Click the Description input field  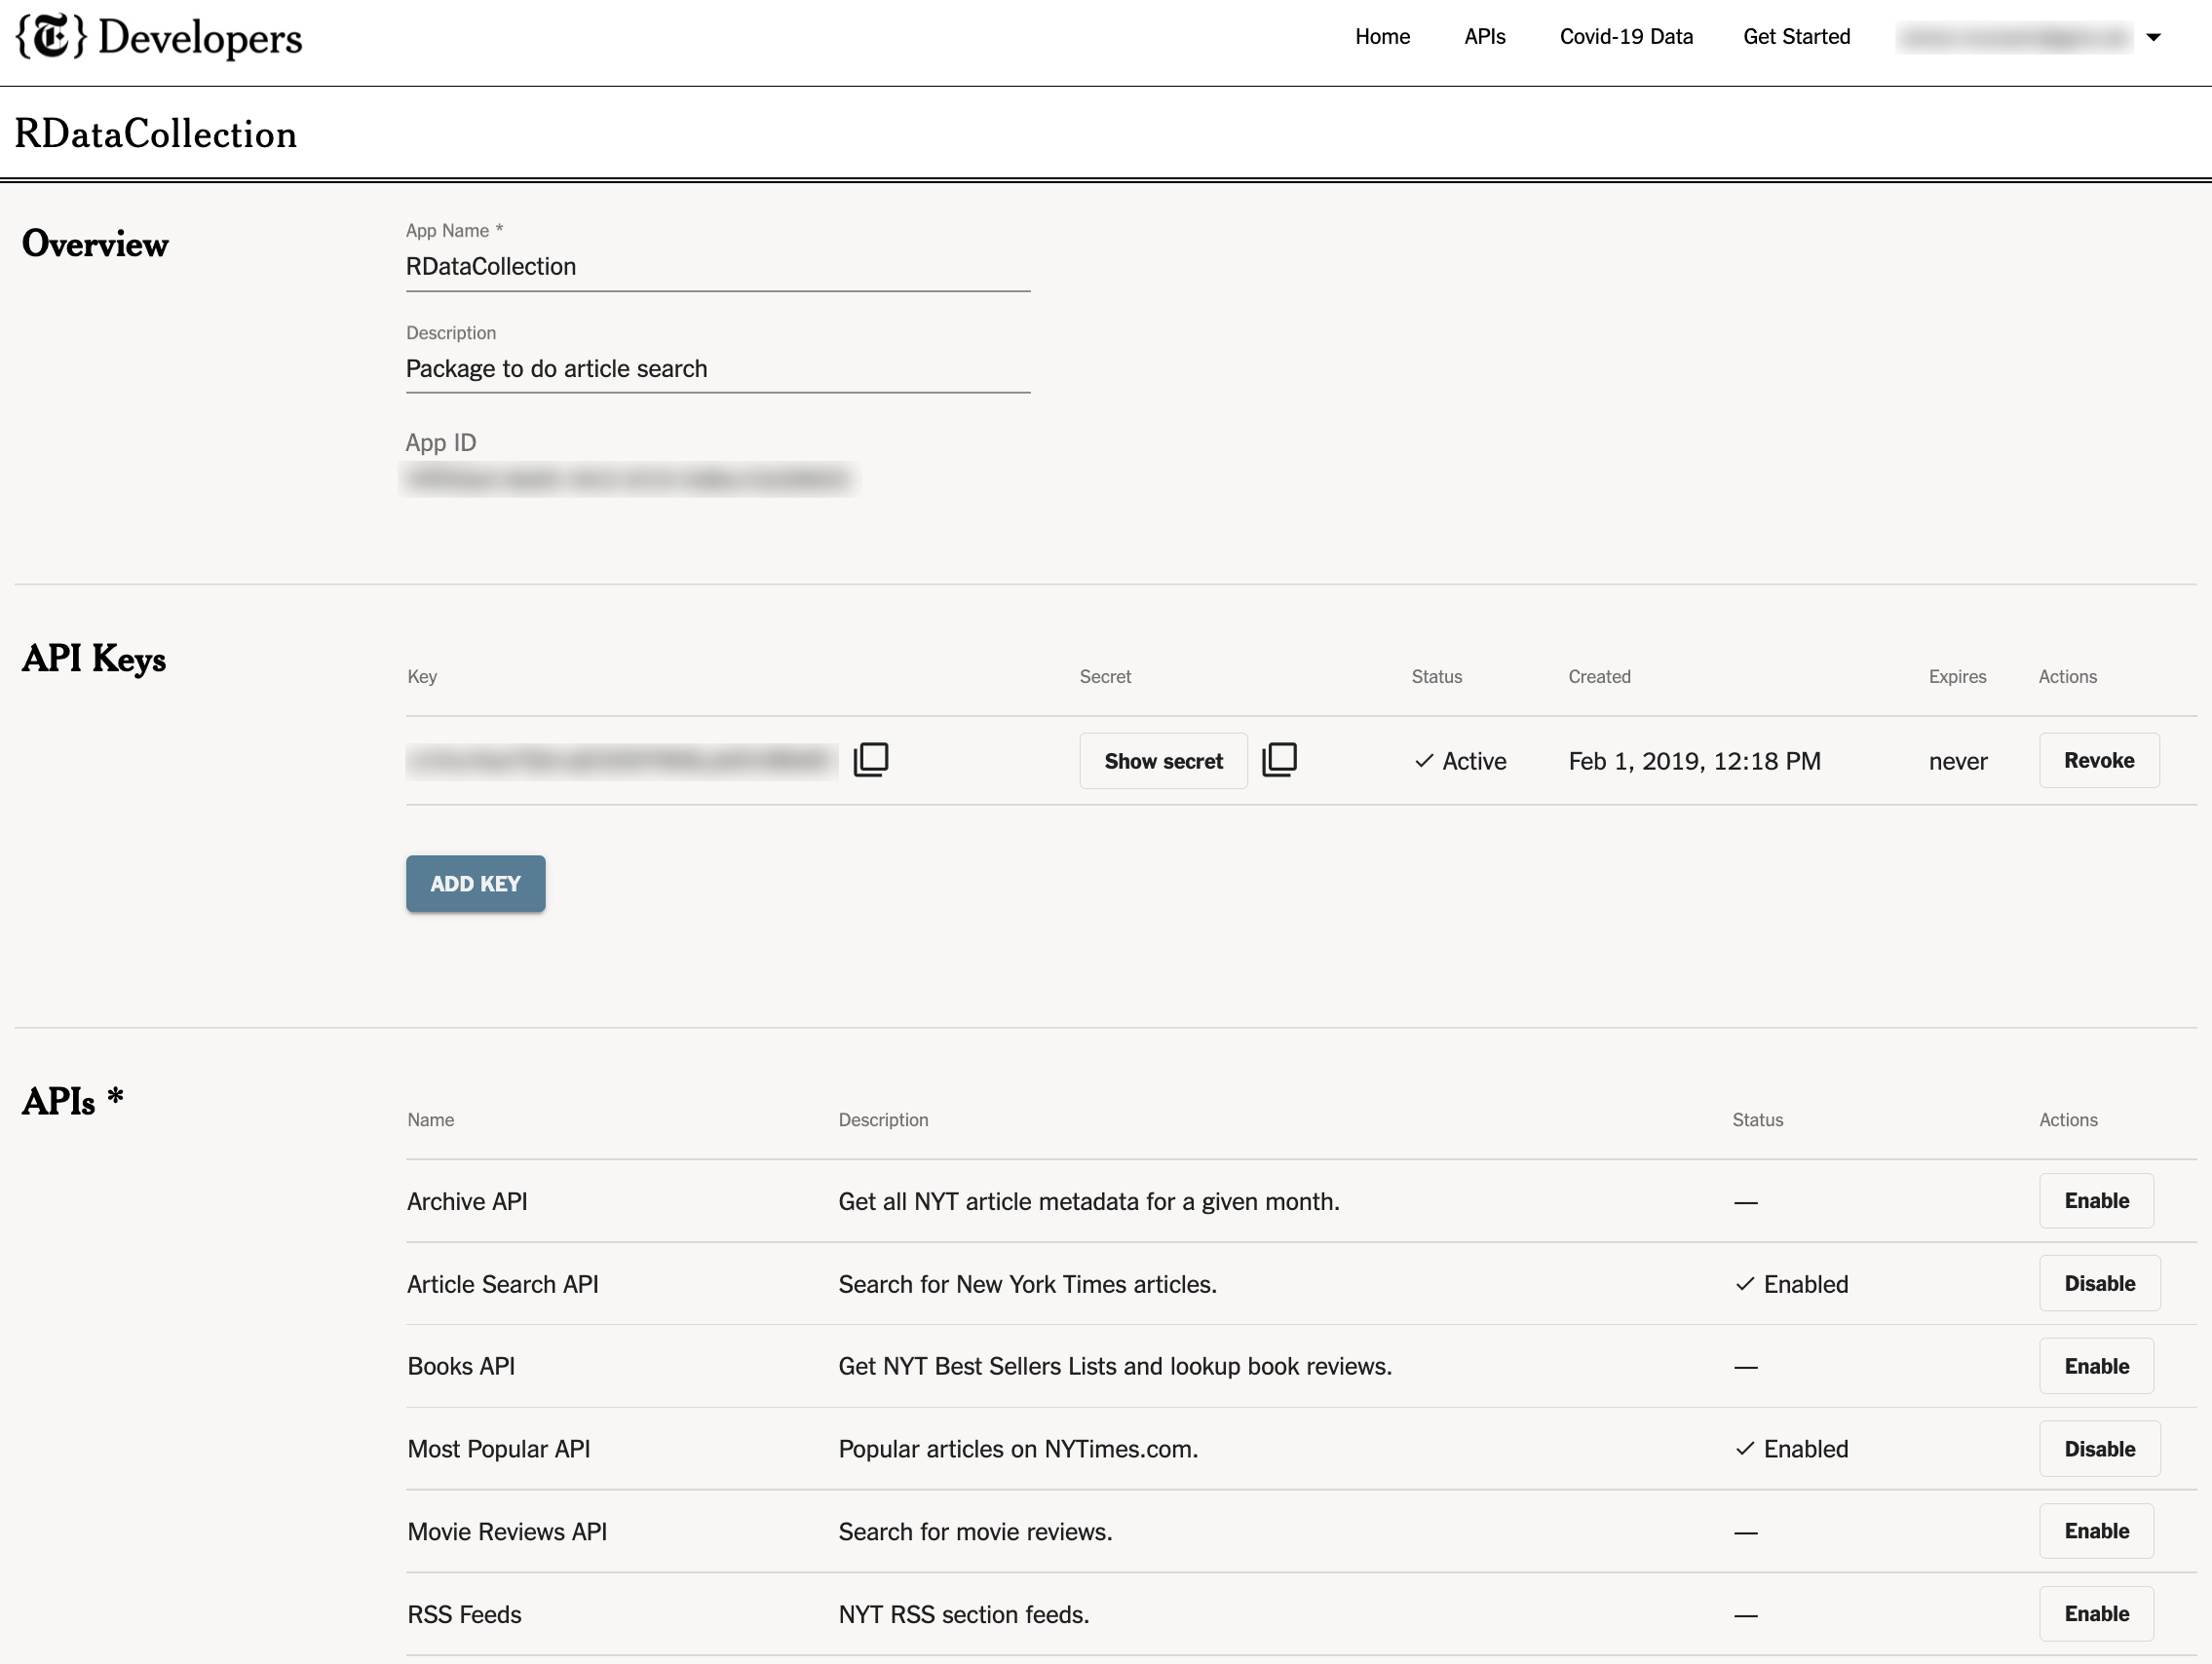[717, 369]
